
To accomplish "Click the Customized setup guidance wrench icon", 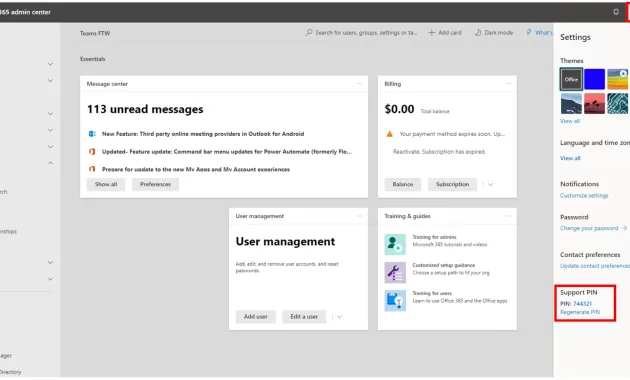I will coord(395,272).
